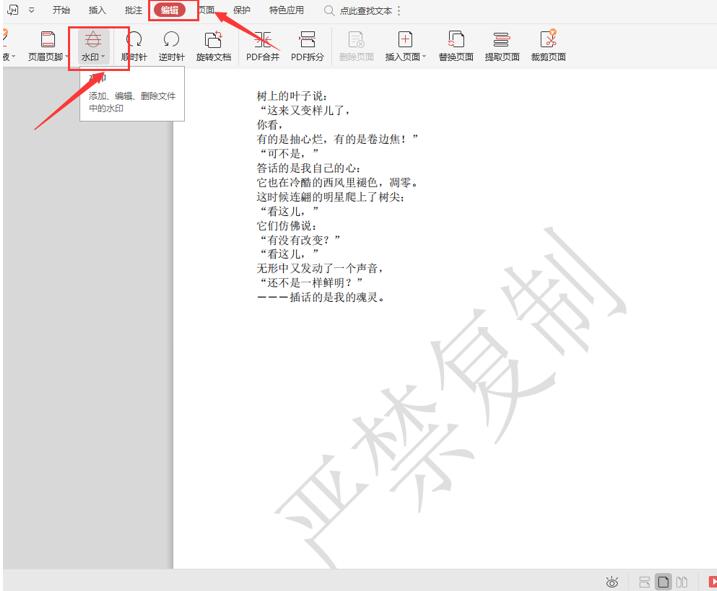Viewport: 717px width, 591px height.
Task: Click the line “还不是一样鲜明？”
Action: [310, 282]
